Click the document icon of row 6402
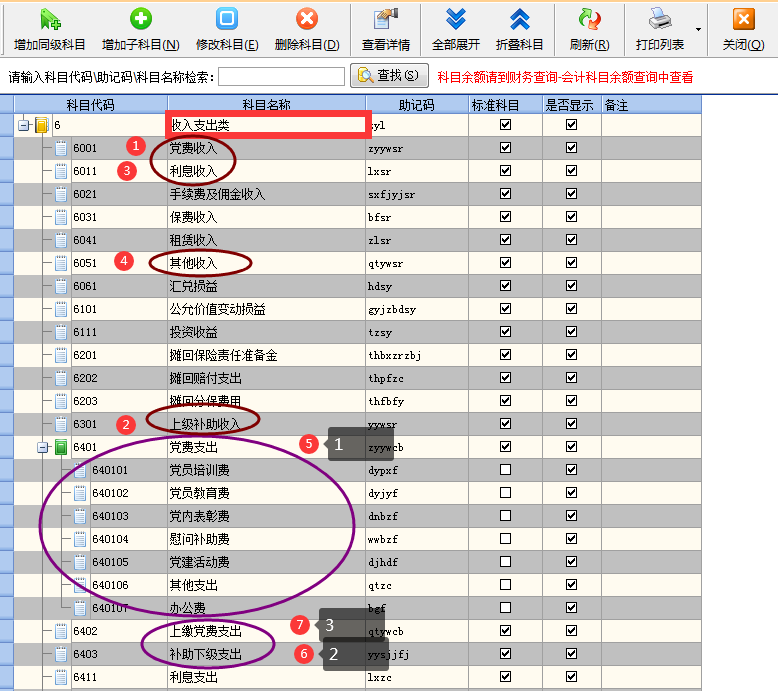This screenshot has width=778, height=691. coord(61,631)
